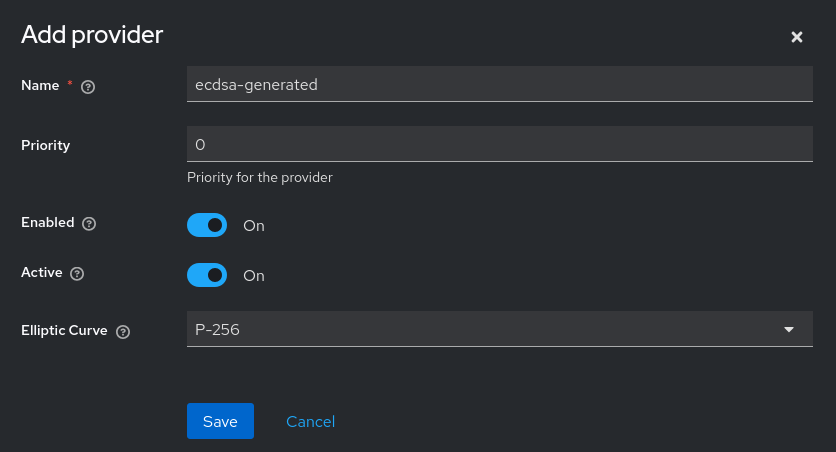Screen dimensions: 836x452
Task: Click the Elliptic Curve label
Action: click(64, 330)
